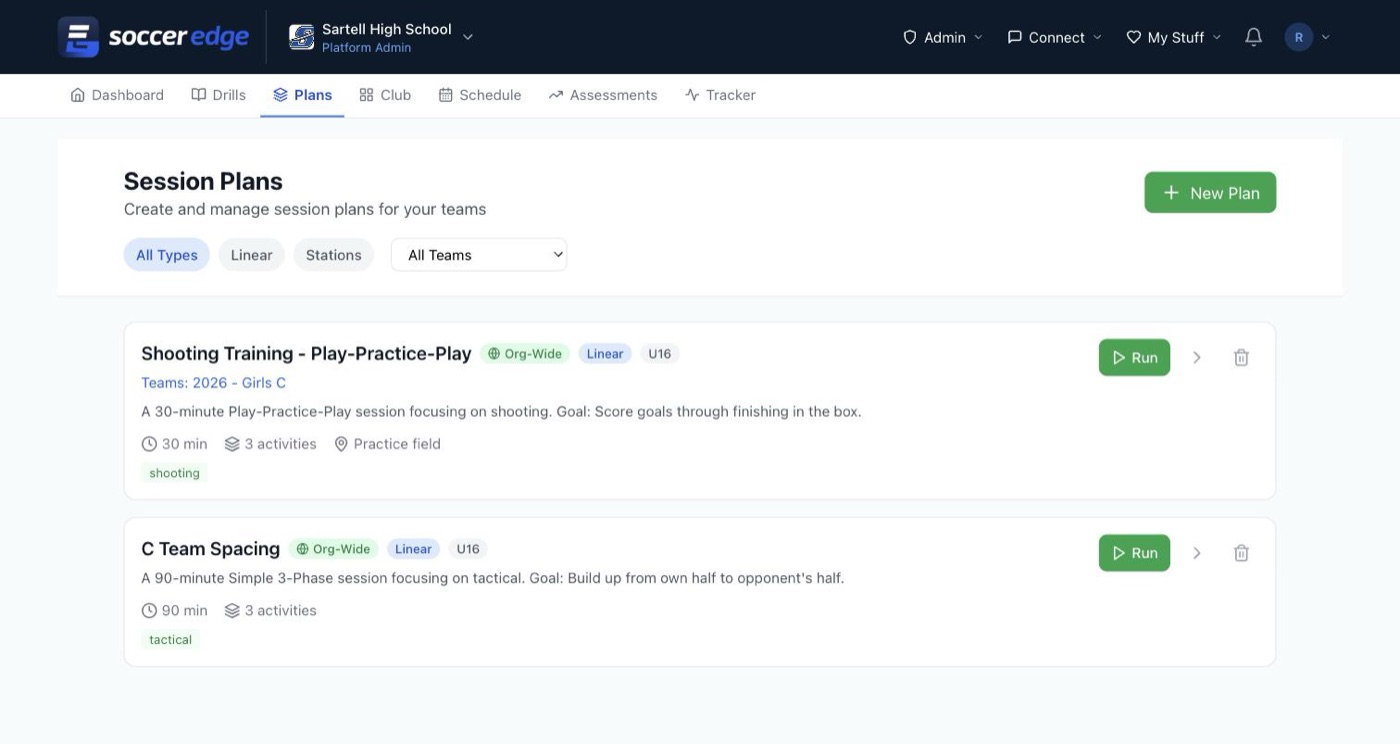Run the C Team Spacing plan
This screenshot has height=744, width=1400.
[x=1134, y=553]
